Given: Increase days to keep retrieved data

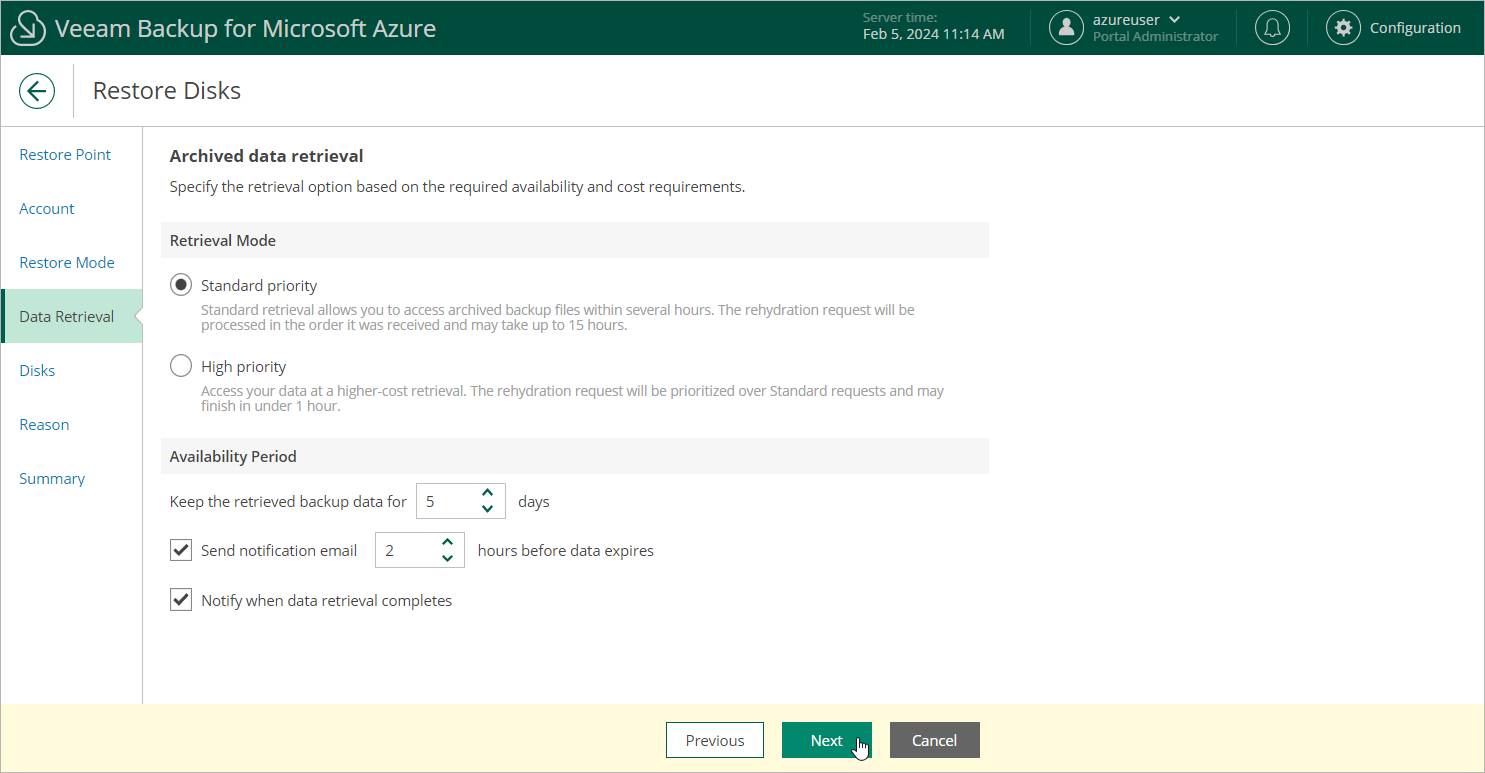Looking at the screenshot, I should pos(487,493).
